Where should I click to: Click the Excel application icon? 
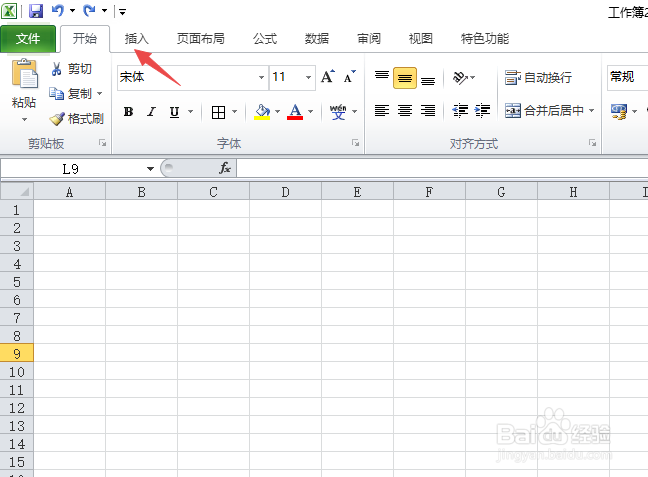[x=9, y=11]
